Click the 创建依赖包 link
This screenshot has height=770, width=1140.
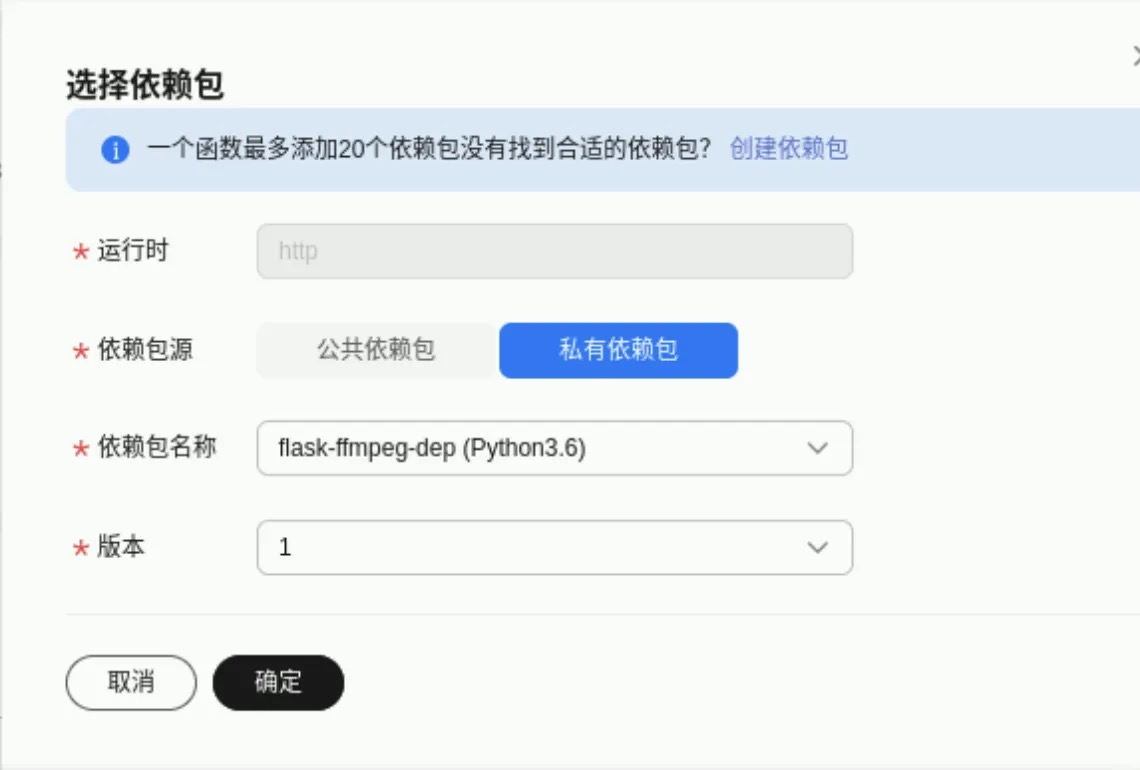point(788,149)
